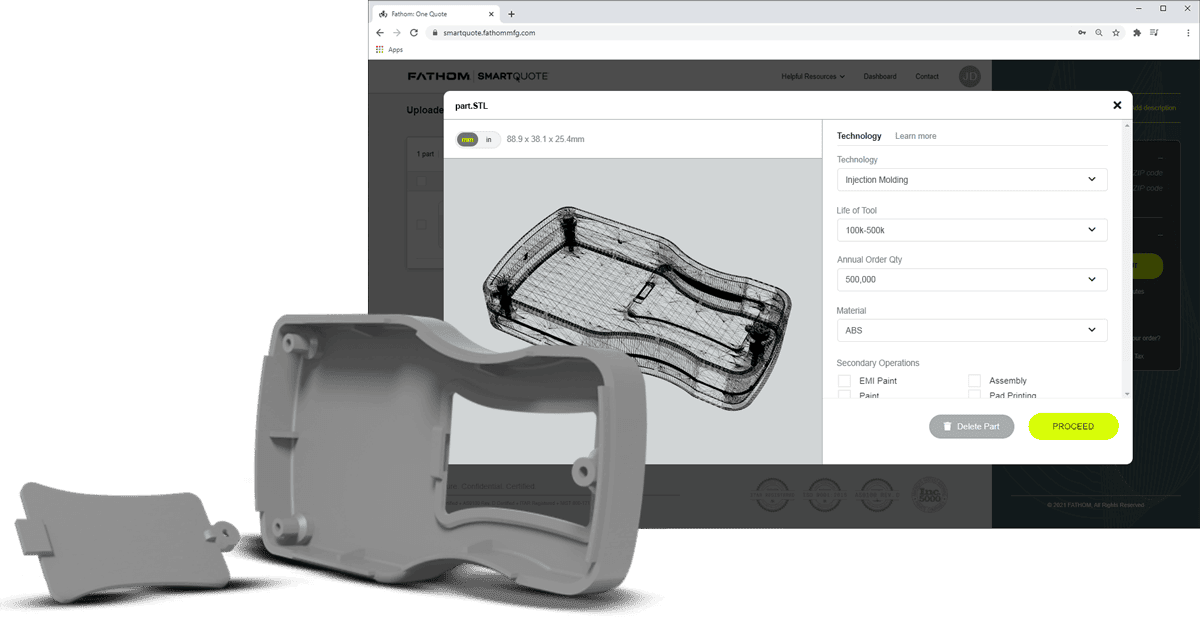Check the Assembly secondary operation

pyautogui.click(x=974, y=381)
